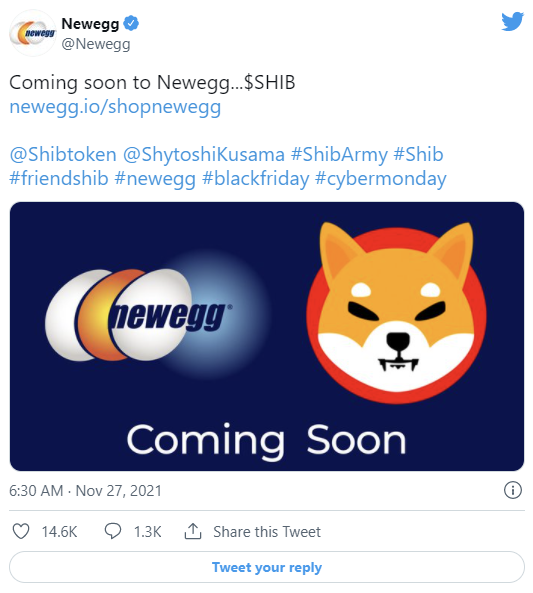Open the tweet info circle icon

point(513,491)
